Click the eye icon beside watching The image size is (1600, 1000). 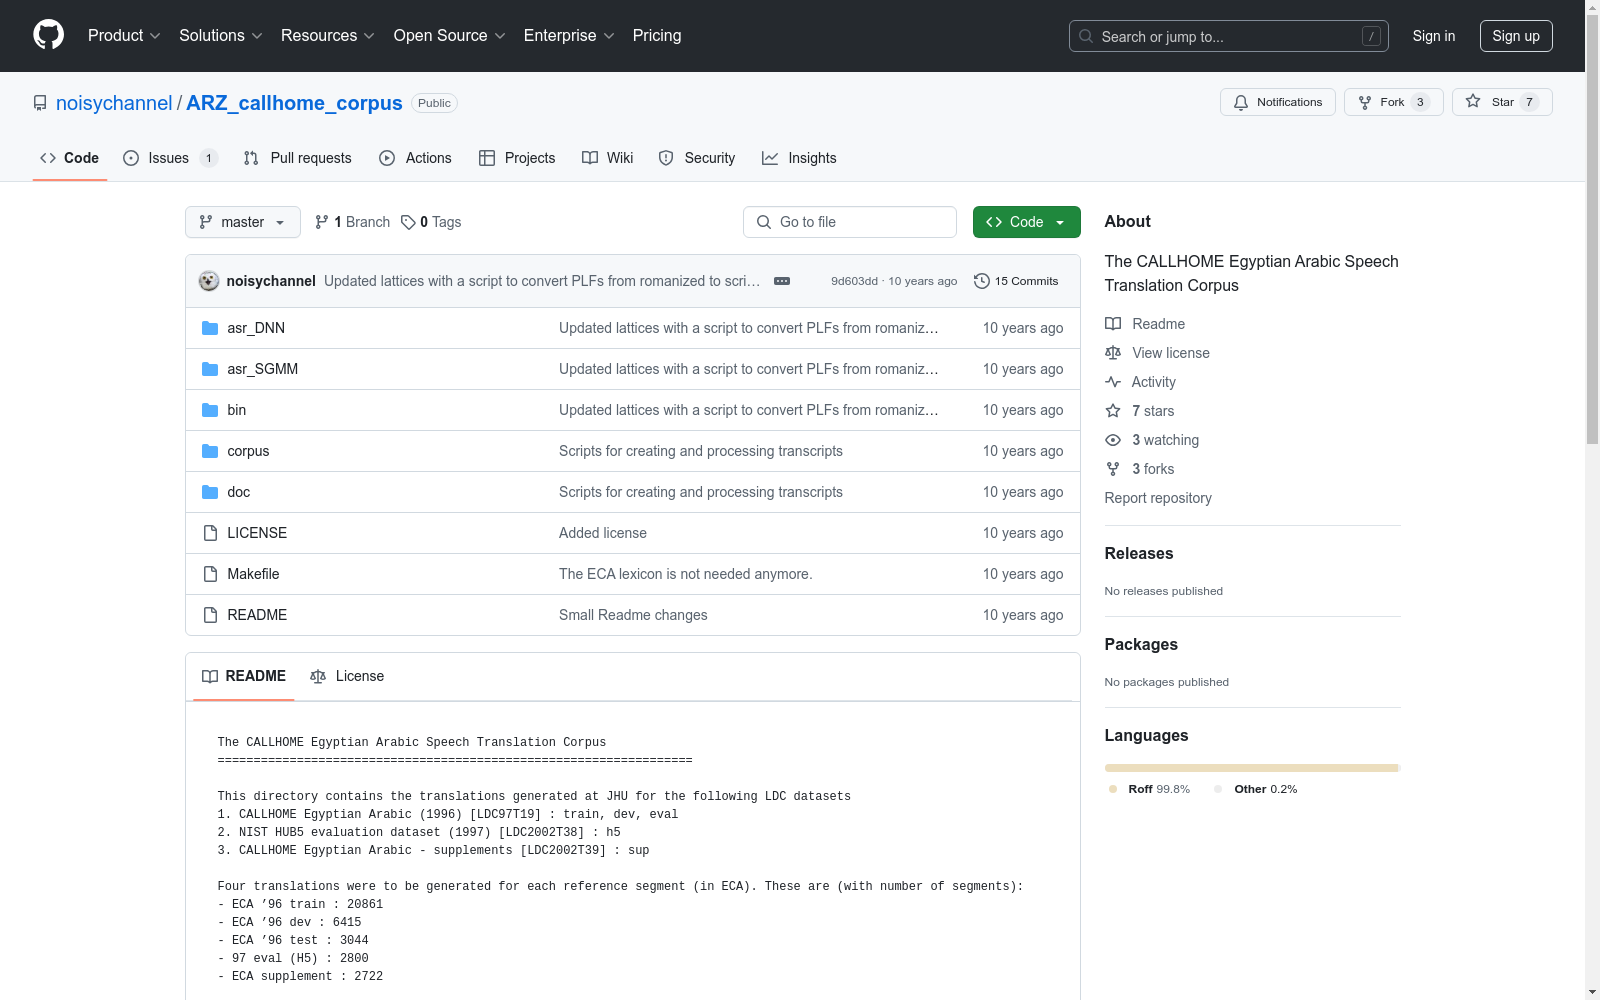tap(1113, 440)
